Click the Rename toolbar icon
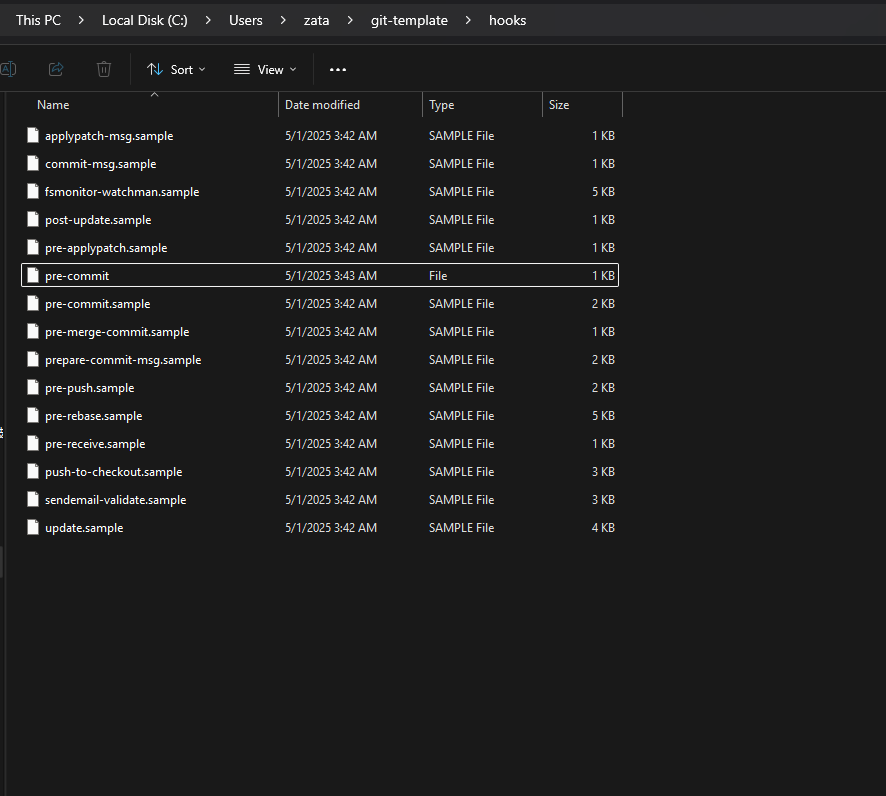Image resolution: width=886 pixels, height=796 pixels. pyautogui.click(x=8, y=69)
